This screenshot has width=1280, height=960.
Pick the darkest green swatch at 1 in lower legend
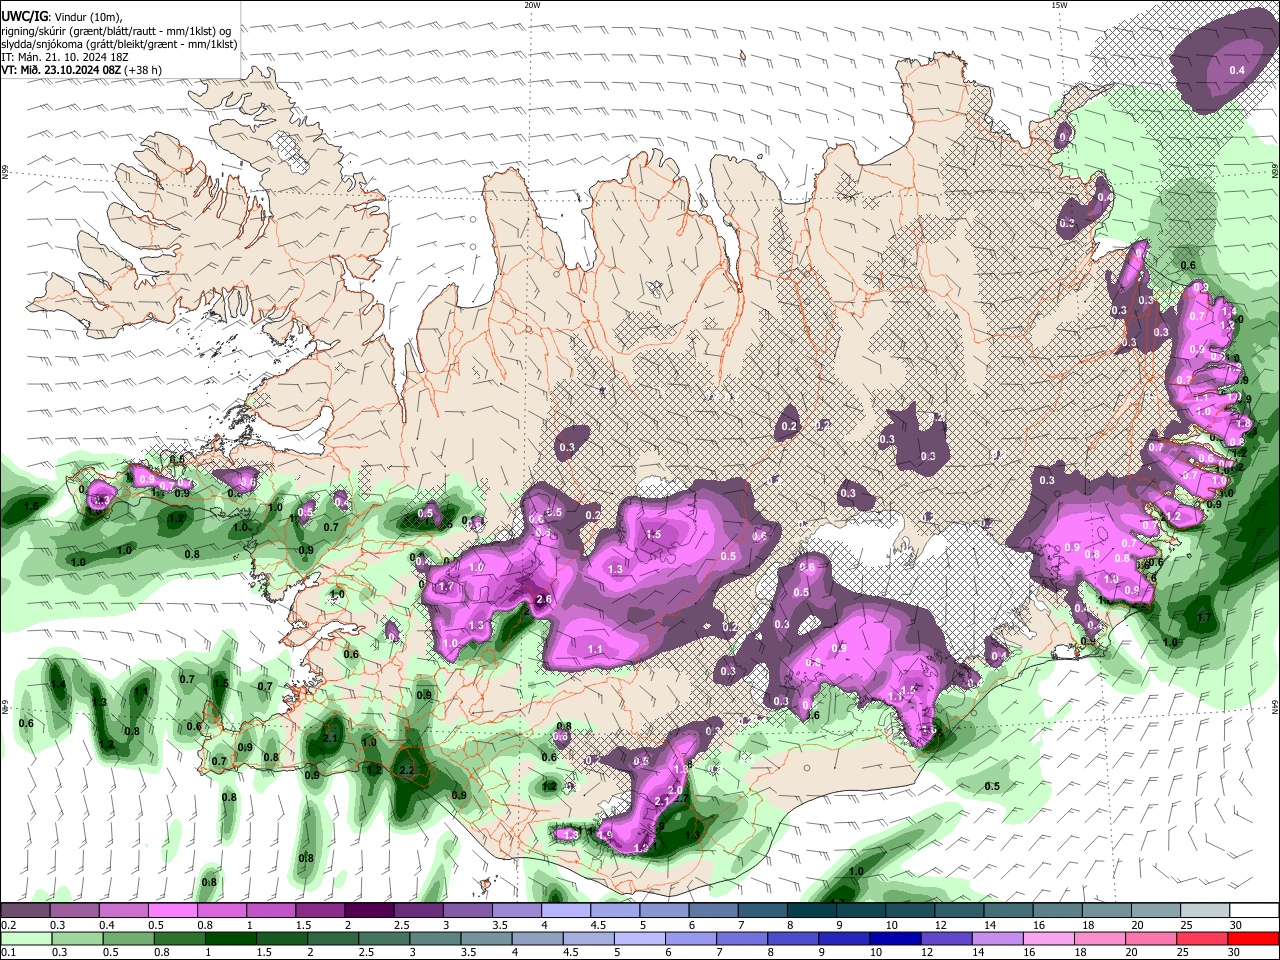tap(230, 938)
